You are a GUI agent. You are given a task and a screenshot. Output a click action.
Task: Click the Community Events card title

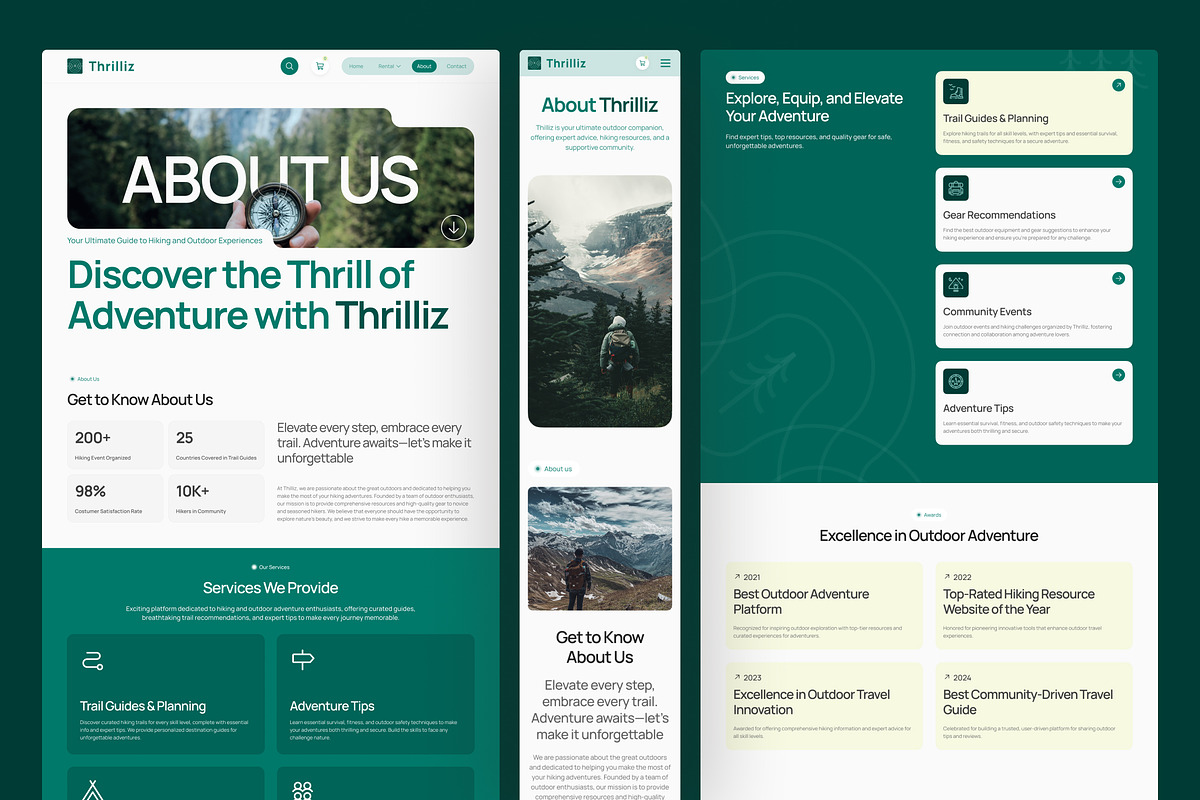coord(987,312)
